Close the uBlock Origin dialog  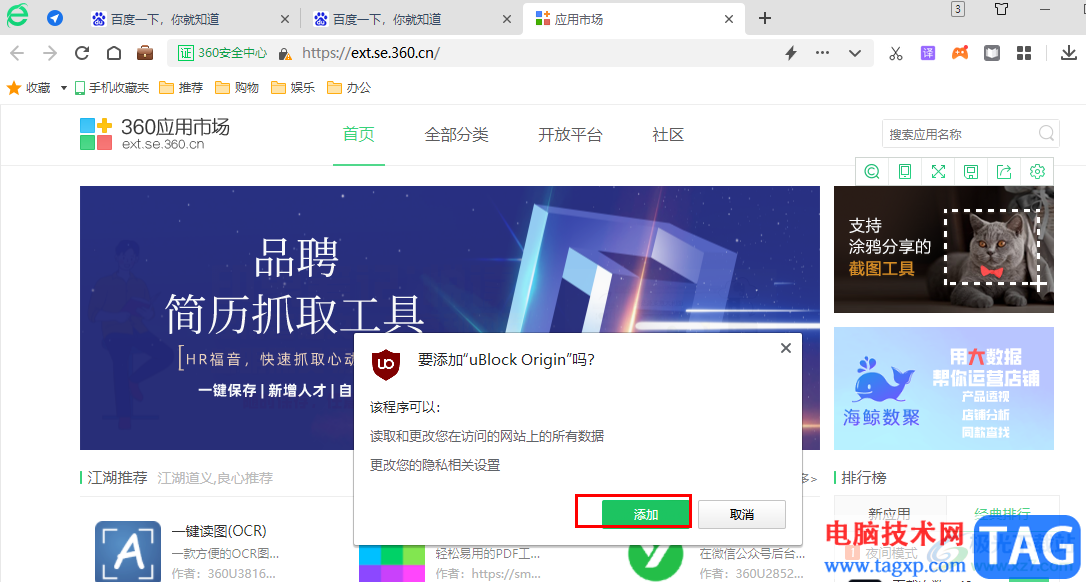pyautogui.click(x=785, y=348)
